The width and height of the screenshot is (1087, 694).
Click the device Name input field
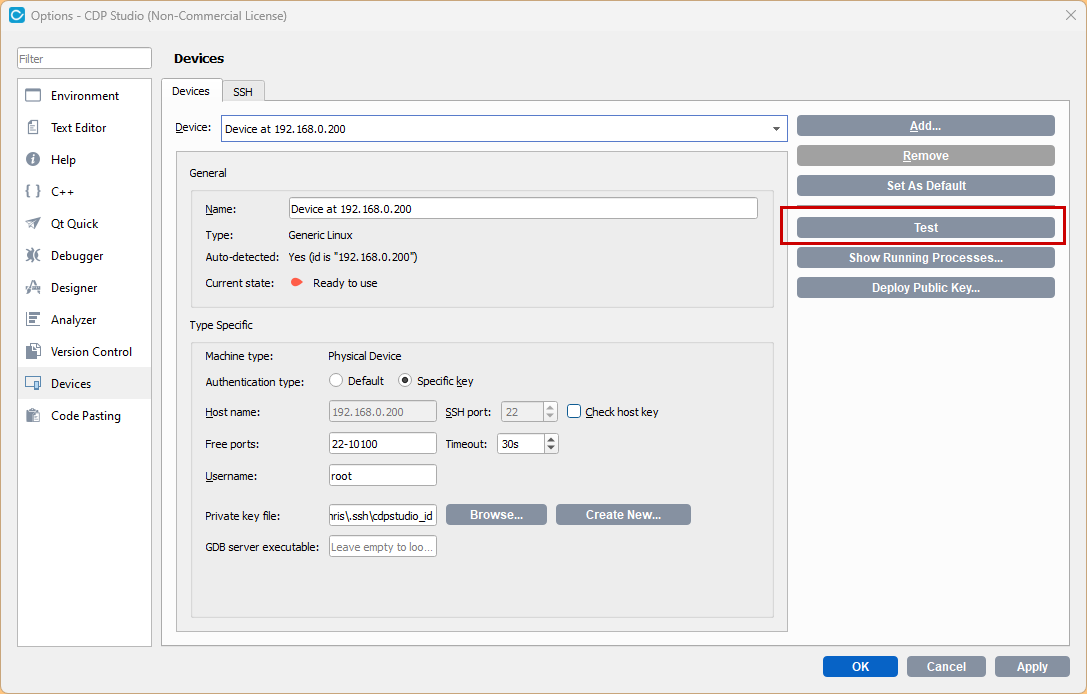click(523, 209)
